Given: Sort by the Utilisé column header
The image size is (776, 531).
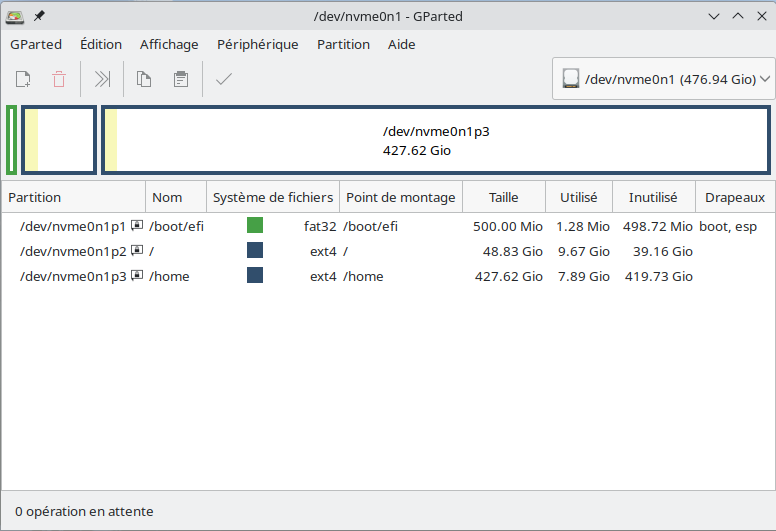Looking at the screenshot, I should pos(579,197).
